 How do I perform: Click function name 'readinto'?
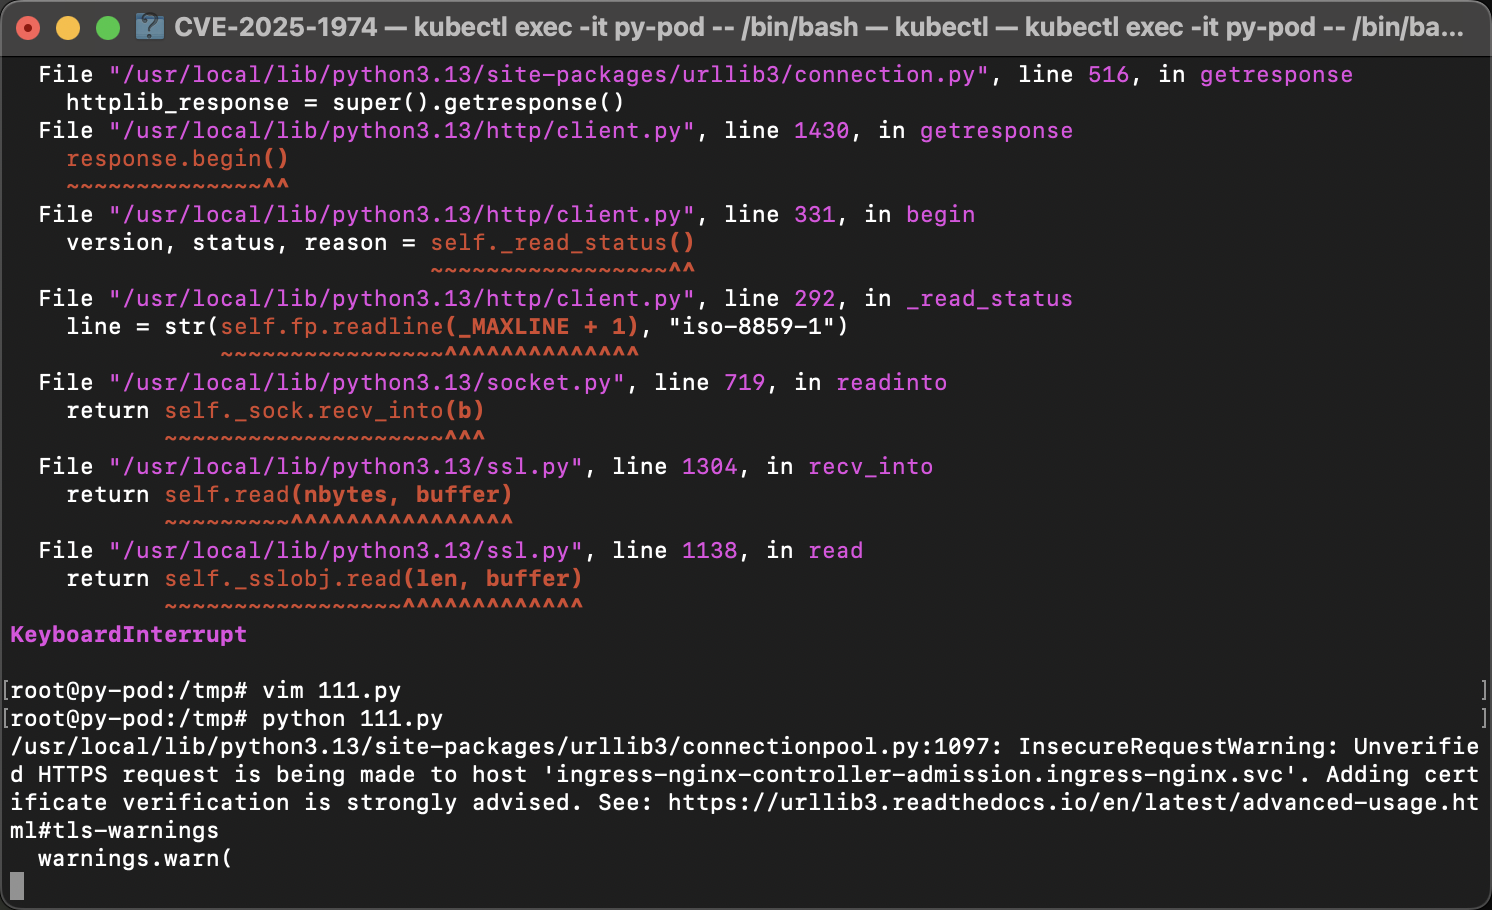click(x=891, y=382)
